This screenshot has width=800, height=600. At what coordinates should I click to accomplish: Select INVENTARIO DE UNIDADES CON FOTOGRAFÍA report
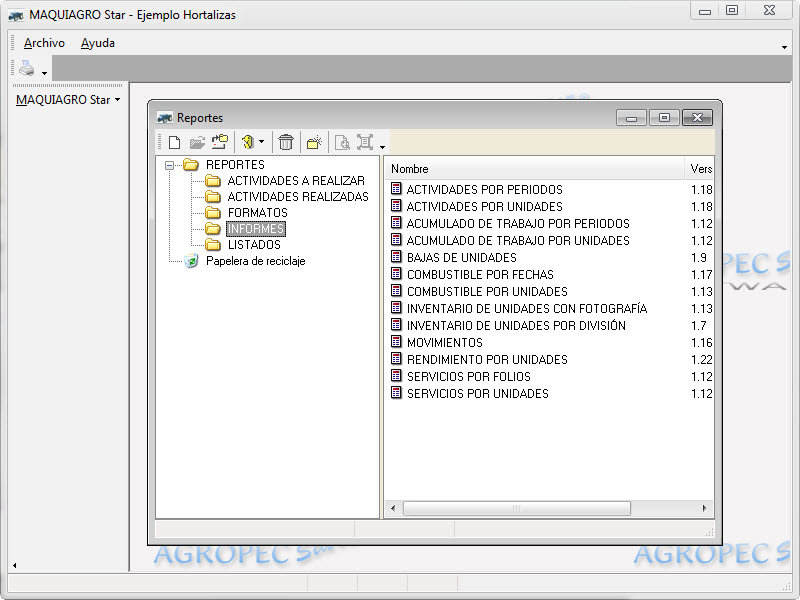[527, 309]
